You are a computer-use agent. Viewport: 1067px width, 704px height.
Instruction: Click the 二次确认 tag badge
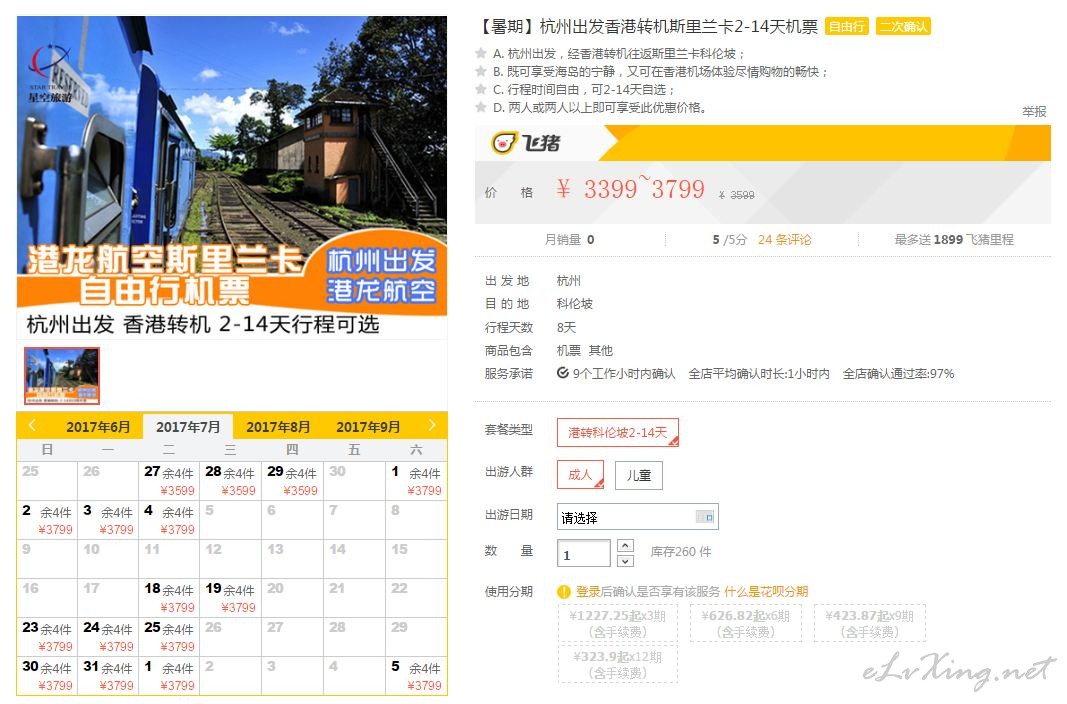pos(903,27)
